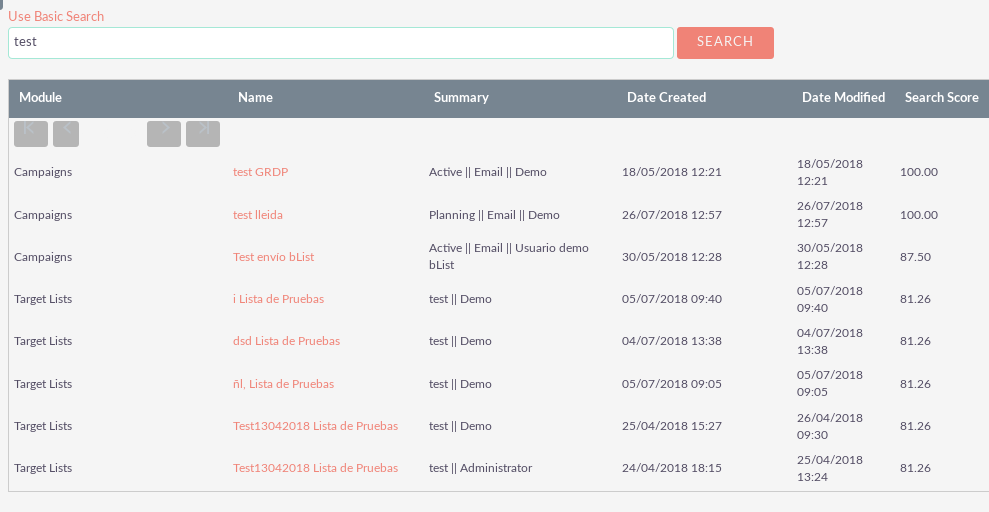Viewport: 989px width, 512px height.
Task: Select summary 'Active || Email || Demo'
Action: click(488, 172)
